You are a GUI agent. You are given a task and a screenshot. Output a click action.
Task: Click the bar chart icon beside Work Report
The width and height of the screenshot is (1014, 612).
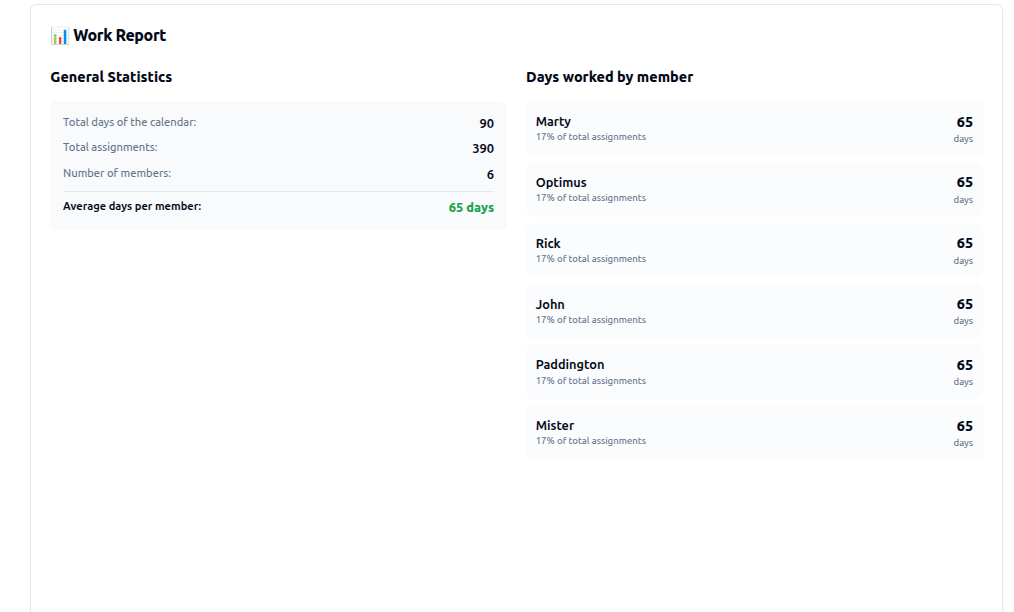coord(59,36)
